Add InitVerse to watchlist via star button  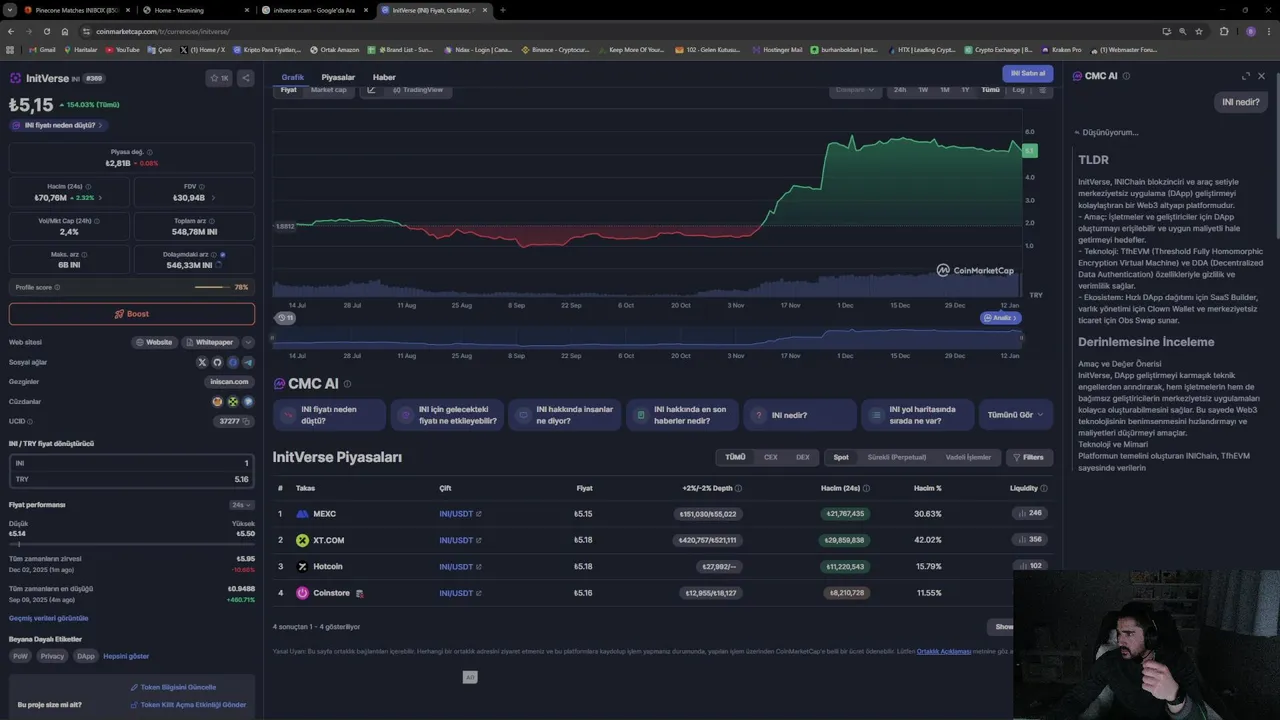[x=218, y=77]
